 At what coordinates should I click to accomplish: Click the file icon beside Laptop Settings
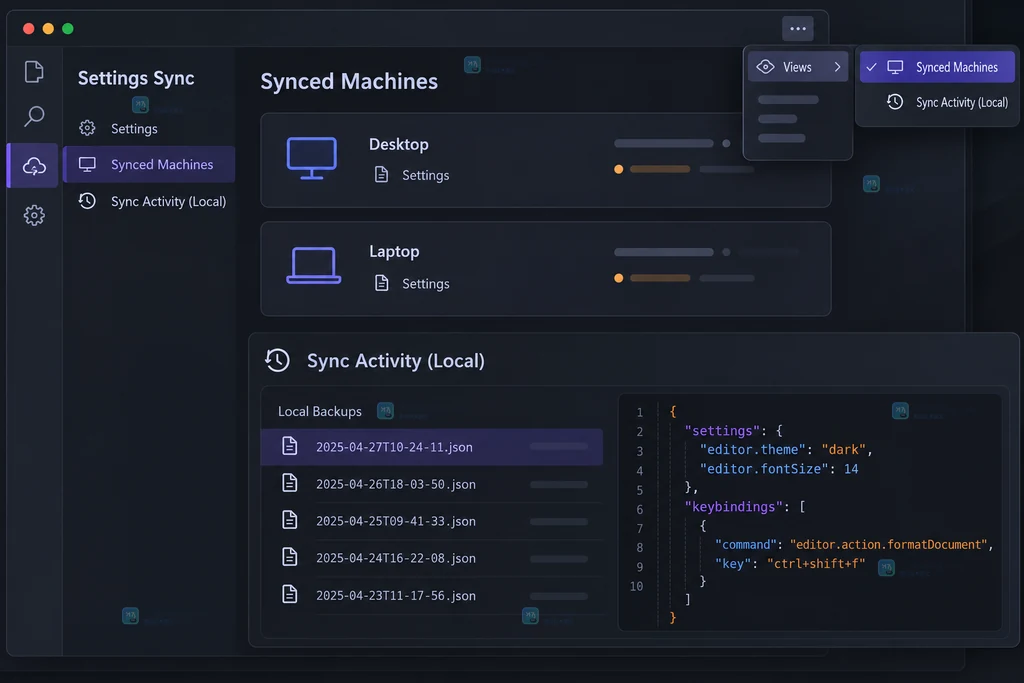(381, 283)
